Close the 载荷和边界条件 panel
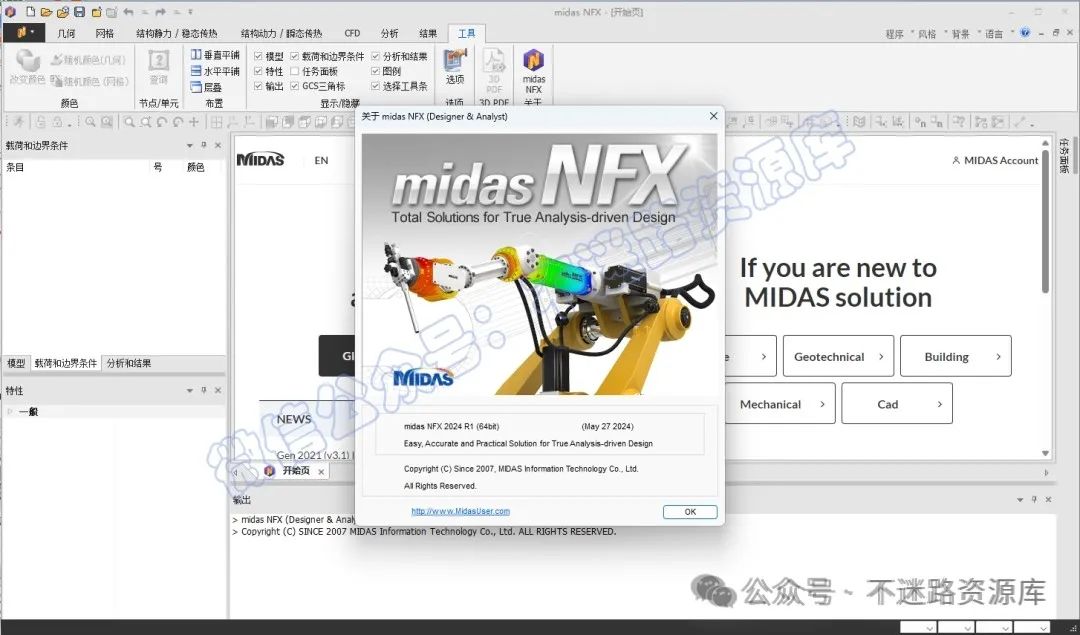Image resolution: width=1080 pixels, height=635 pixels. click(x=218, y=145)
